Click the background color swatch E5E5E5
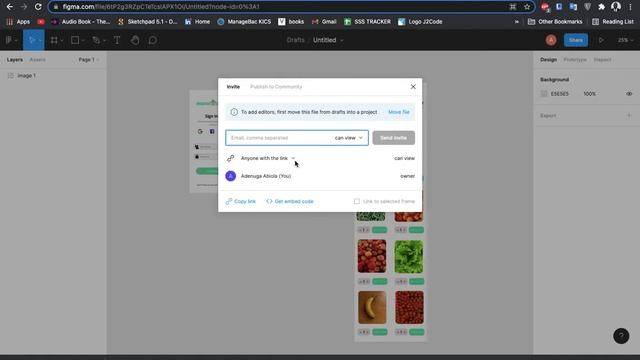This screenshot has height=360, width=640. [x=544, y=93]
